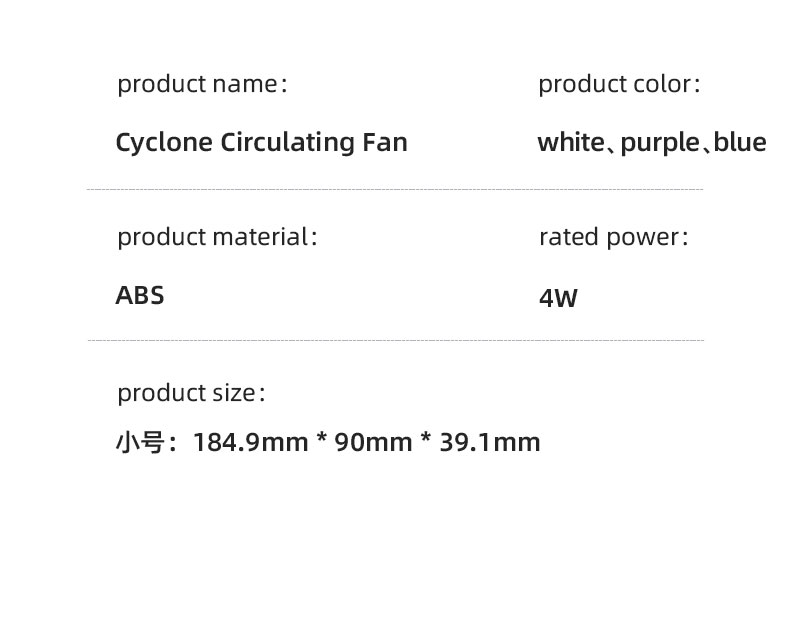The height and width of the screenshot is (631, 790).
Task: Click the "product color:" label
Action: point(619,84)
